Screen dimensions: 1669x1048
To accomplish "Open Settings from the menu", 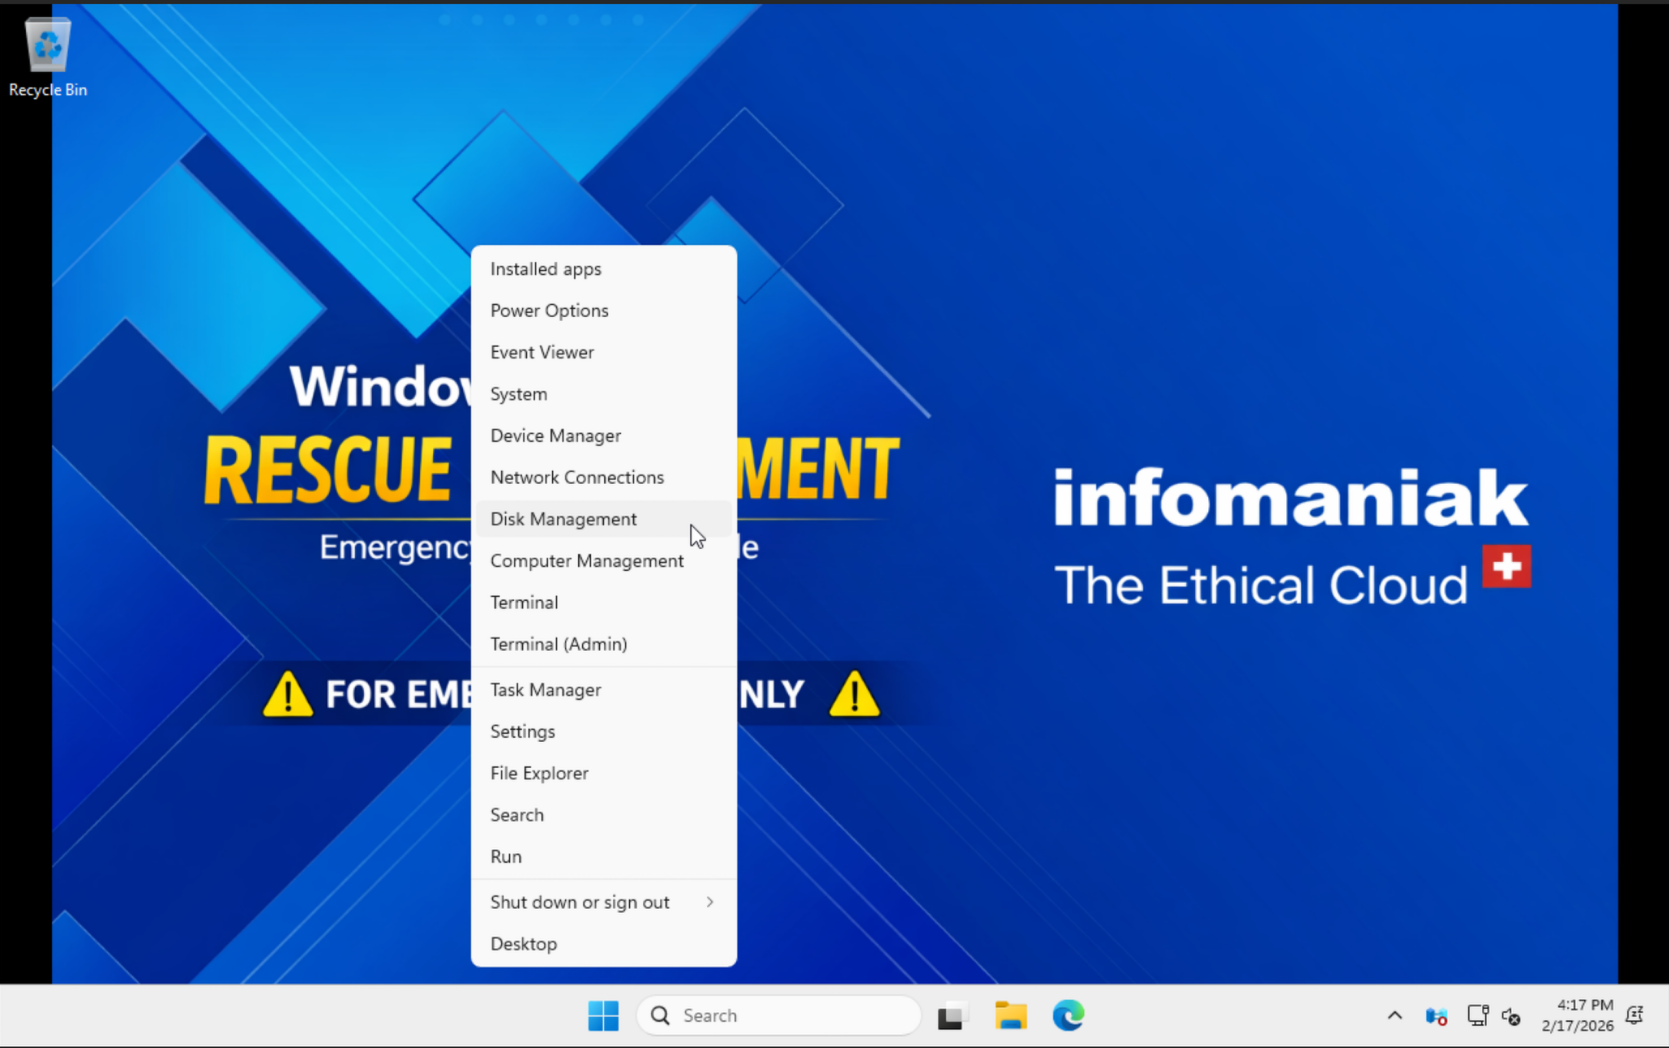I will tap(522, 731).
